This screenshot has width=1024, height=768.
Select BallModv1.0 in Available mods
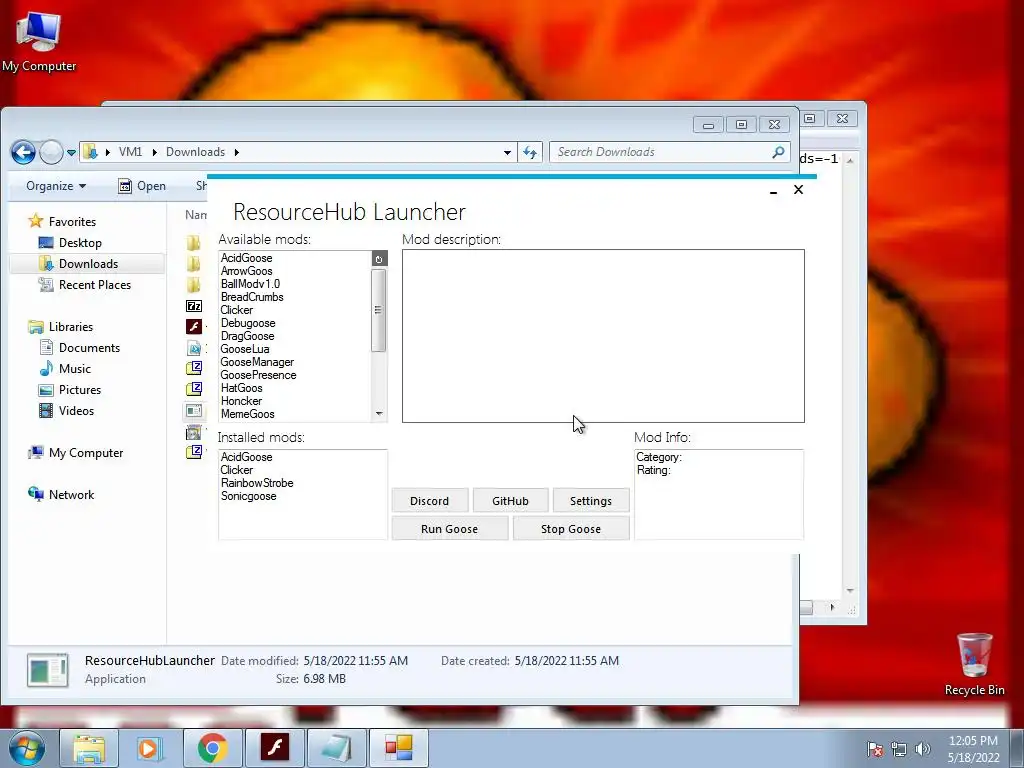click(x=250, y=284)
